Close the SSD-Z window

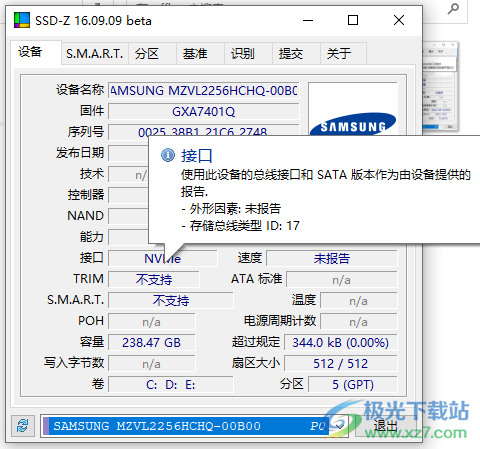(x=399, y=20)
